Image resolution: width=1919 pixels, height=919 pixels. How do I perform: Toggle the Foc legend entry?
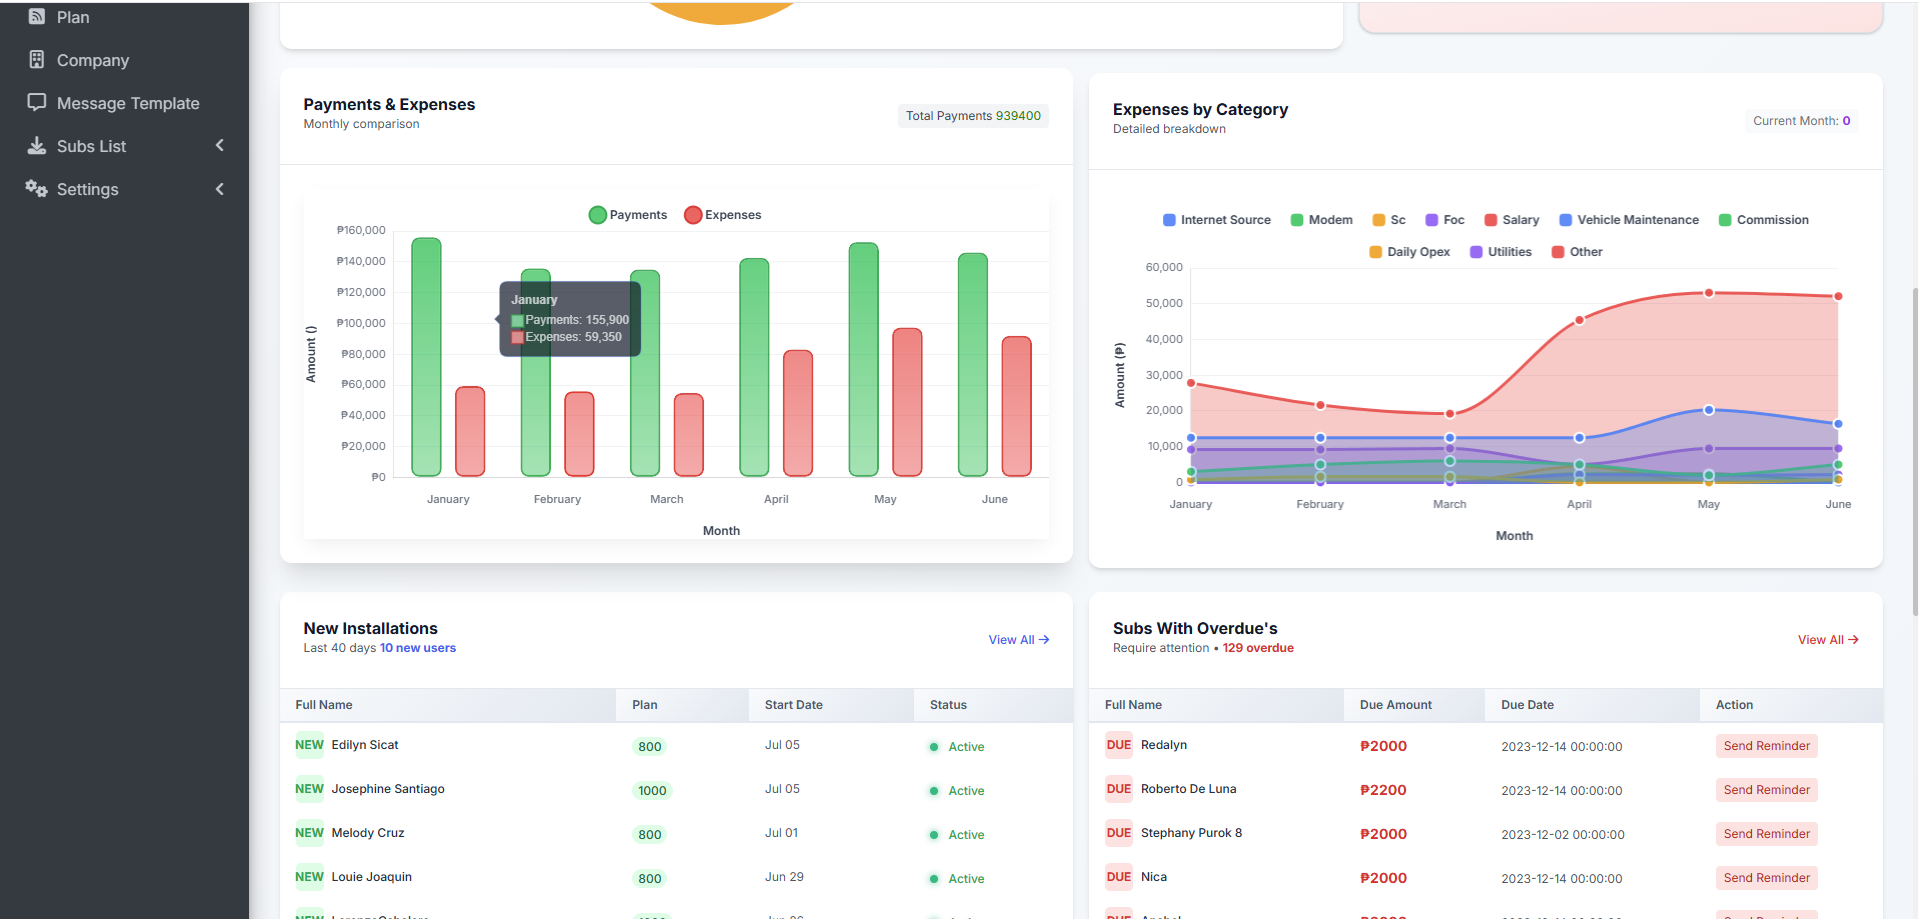click(x=1445, y=220)
